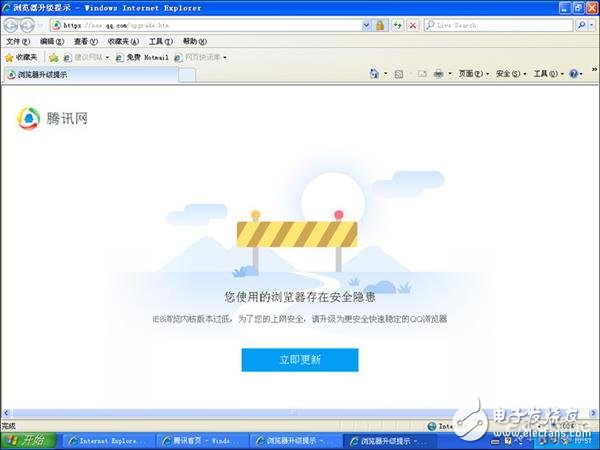Image resolution: width=600 pixels, height=450 pixels.
Task: Click the Refresh icon beside the address bar
Action: [398, 25]
